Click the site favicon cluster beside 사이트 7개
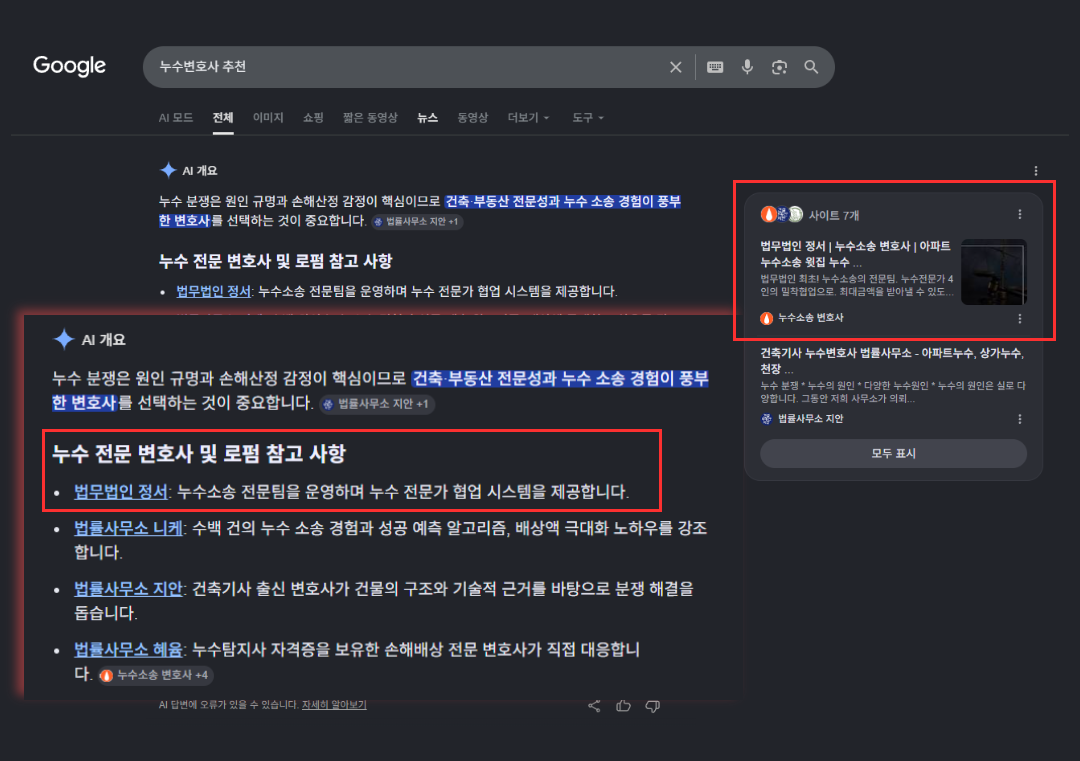The height and width of the screenshot is (761, 1080). click(x=782, y=215)
